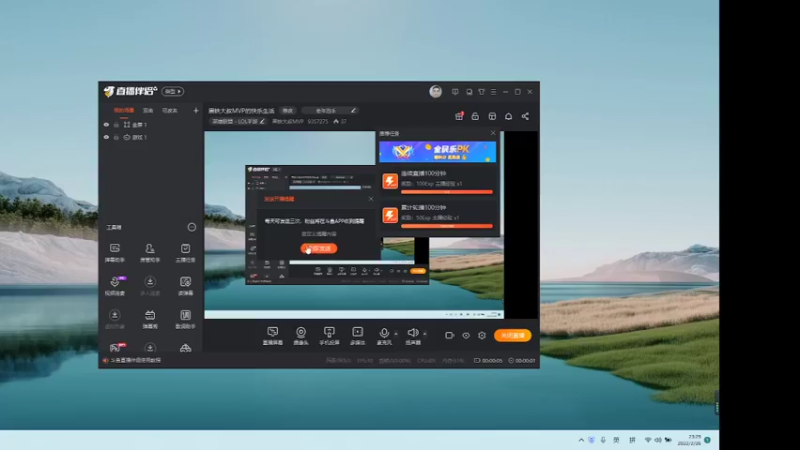The height and width of the screenshot is (450, 800).
Task: Click the pill button beside the 直播伴侣 logo
Action: pyautogui.click(x=173, y=91)
